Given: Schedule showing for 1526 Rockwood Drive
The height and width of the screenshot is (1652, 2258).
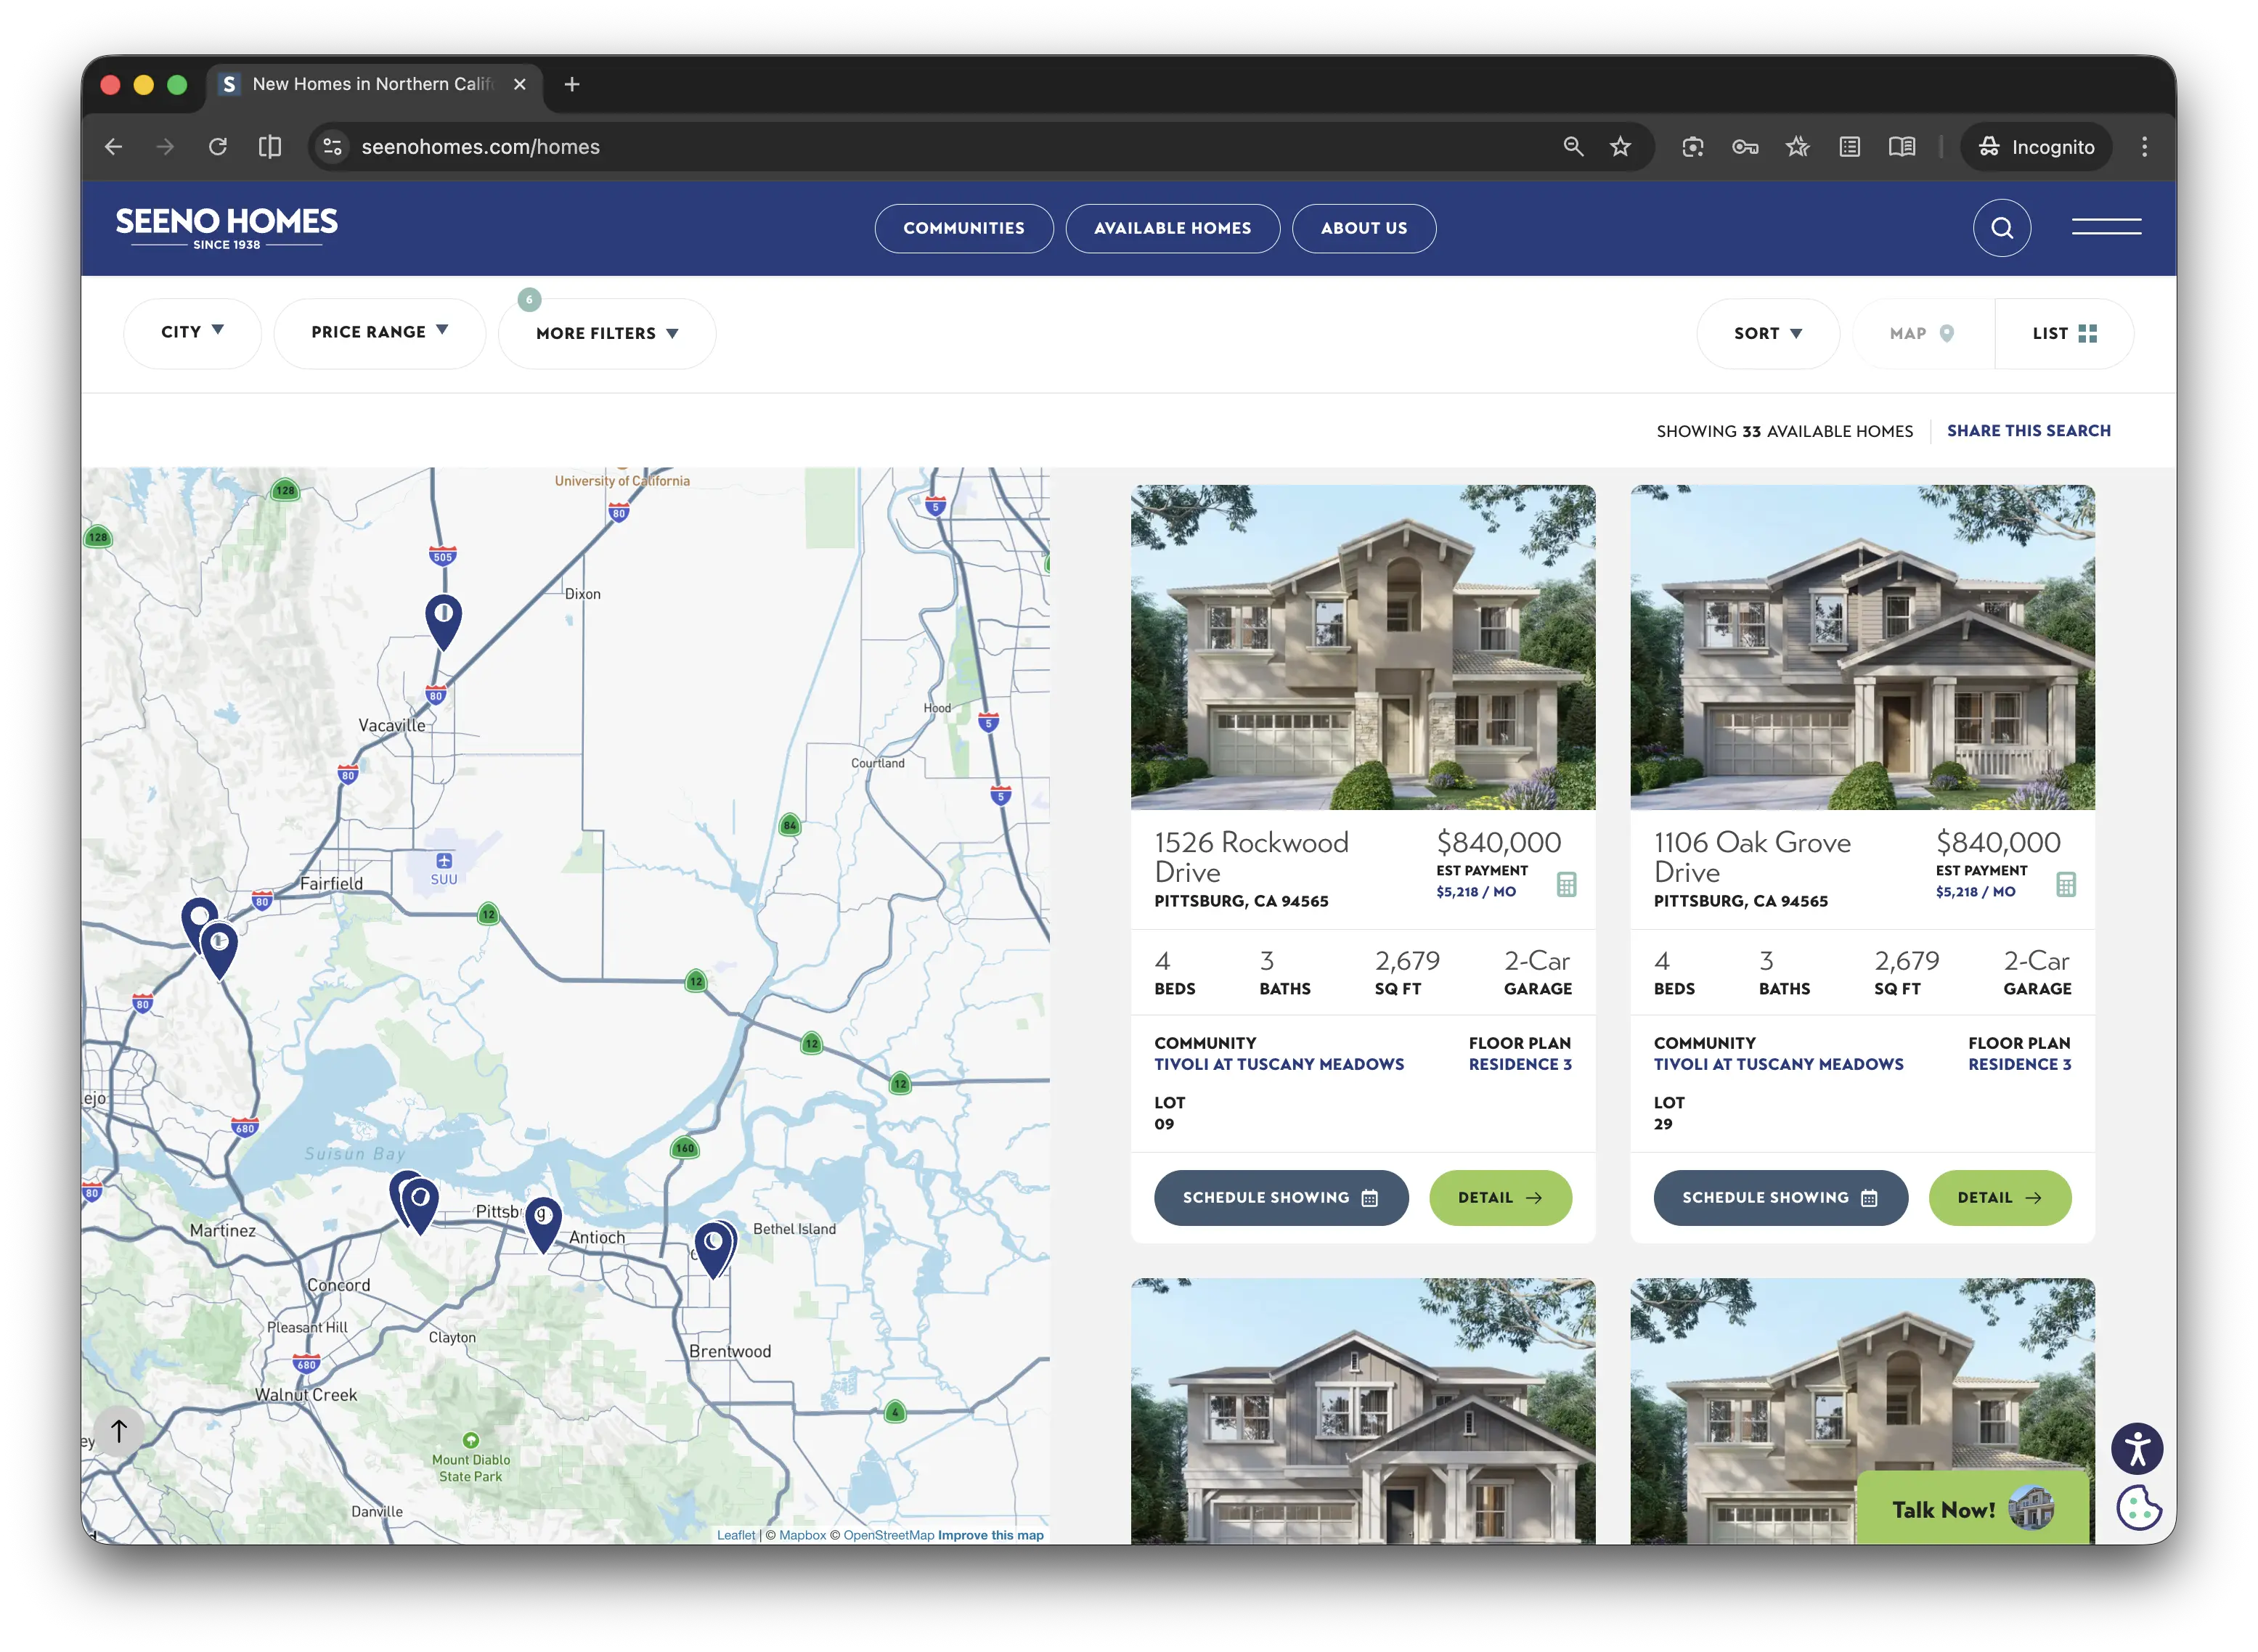Looking at the screenshot, I should (1280, 1198).
